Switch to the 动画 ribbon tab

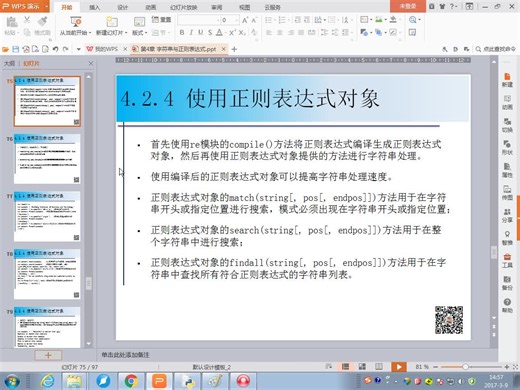click(151, 7)
